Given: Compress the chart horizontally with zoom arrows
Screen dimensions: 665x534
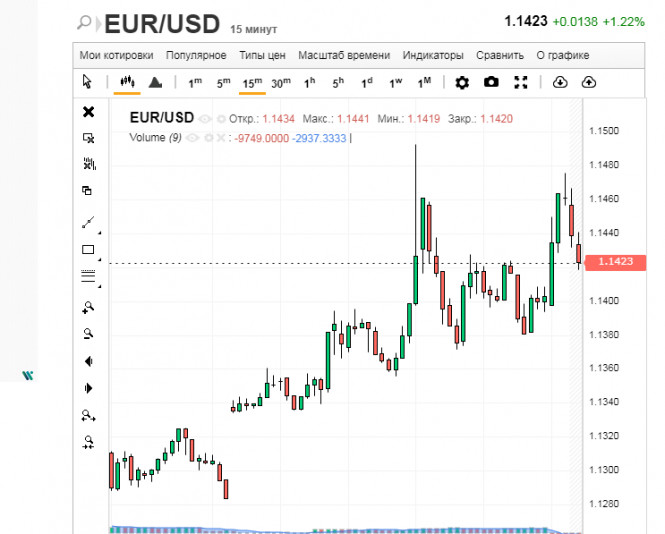Looking at the screenshot, I should (88, 442).
